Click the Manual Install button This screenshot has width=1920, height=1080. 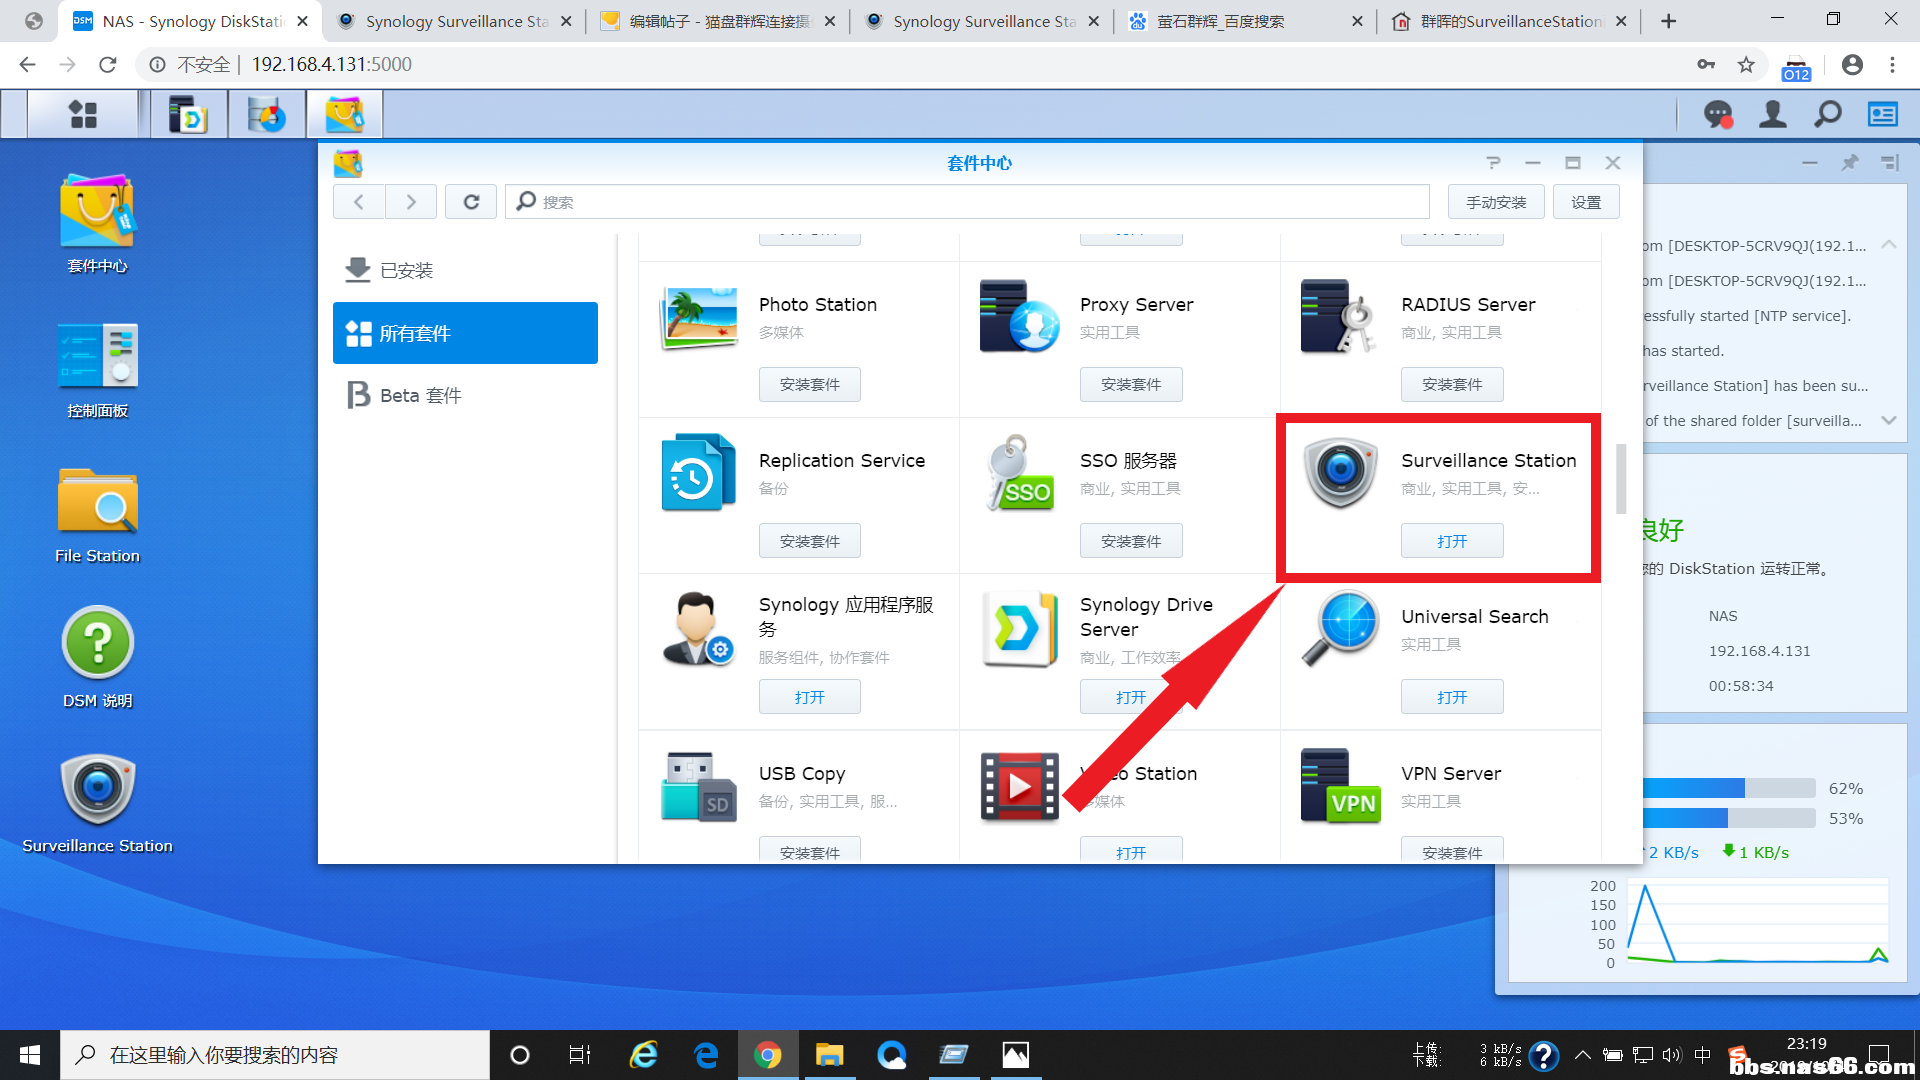(x=1495, y=202)
